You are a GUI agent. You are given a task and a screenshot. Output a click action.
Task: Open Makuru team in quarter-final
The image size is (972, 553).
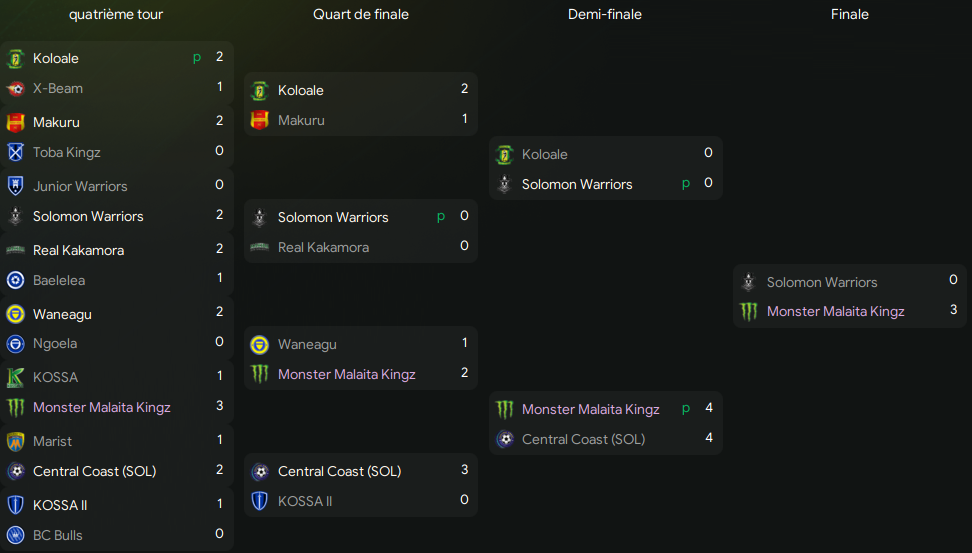pyautogui.click(x=301, y=120)
